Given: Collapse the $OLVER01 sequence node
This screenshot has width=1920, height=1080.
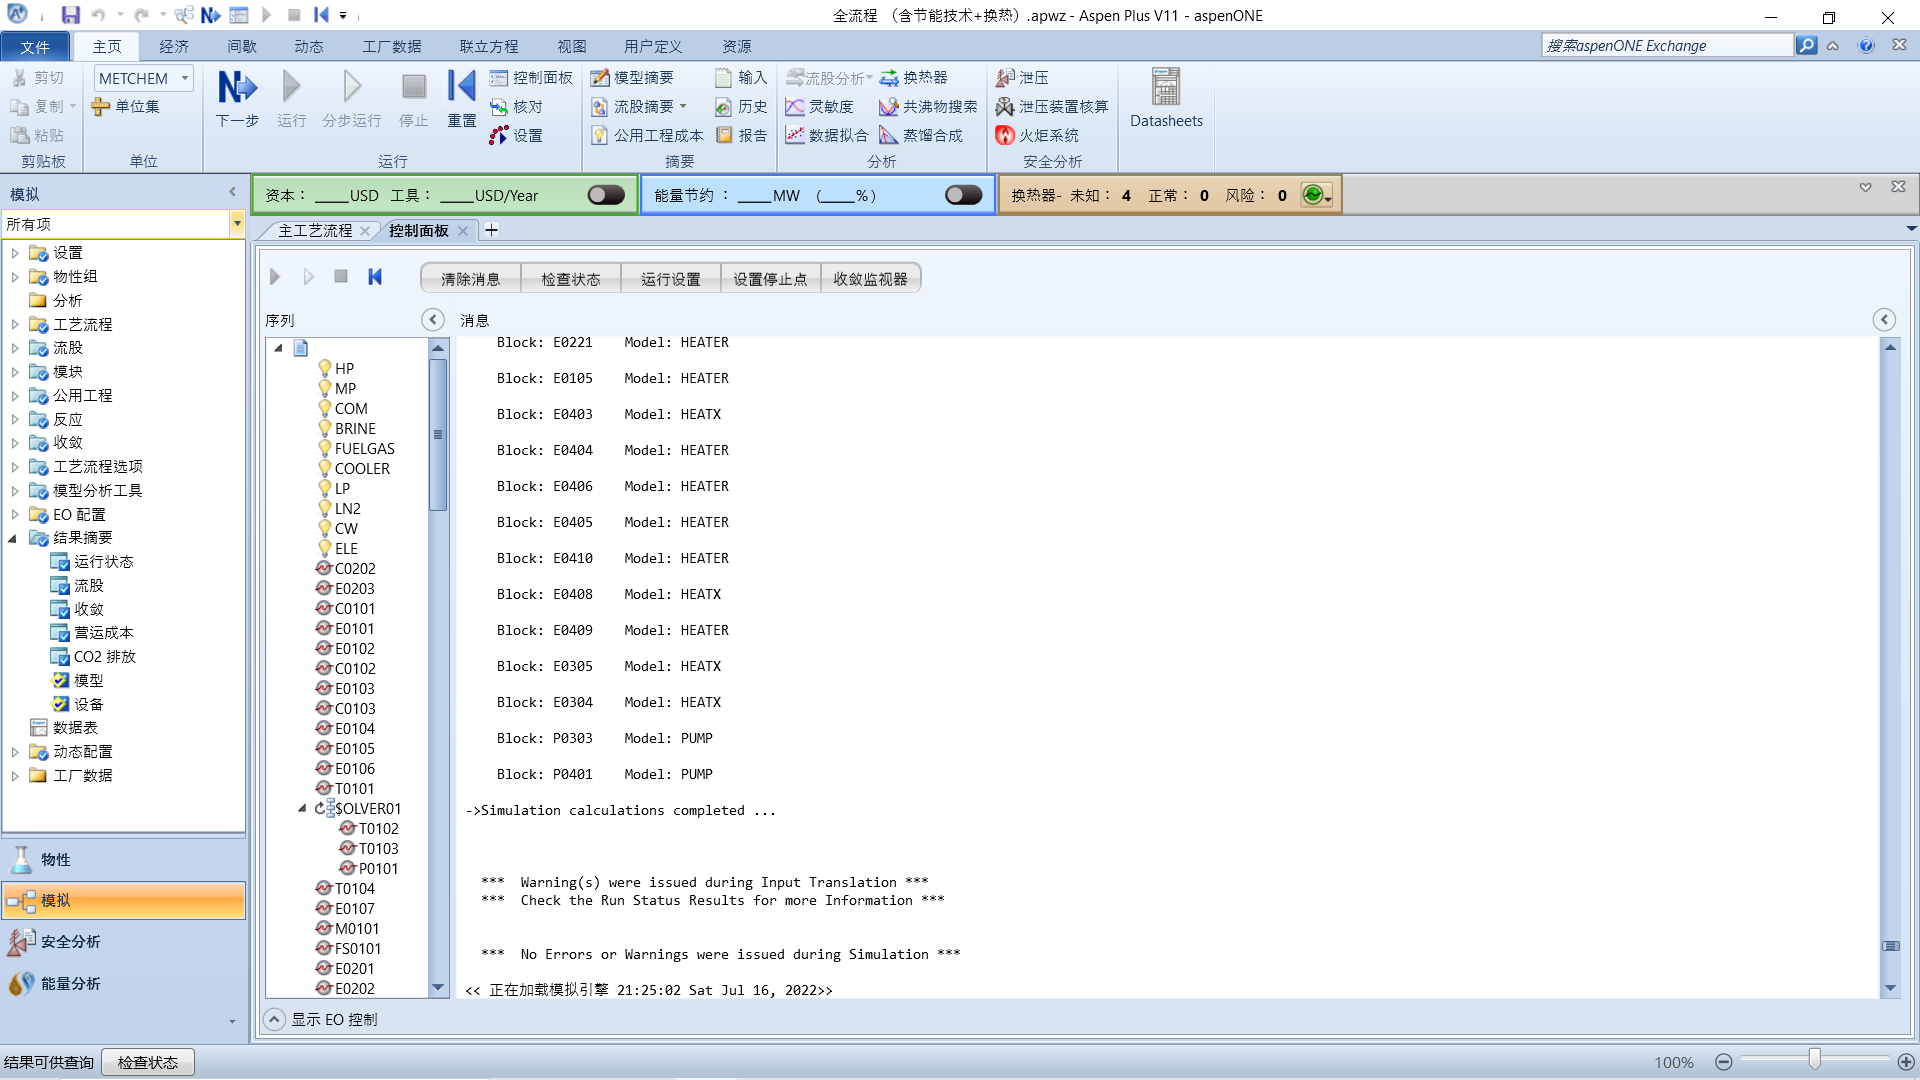Looking at the screenshot, I should (x=302, y=808).
